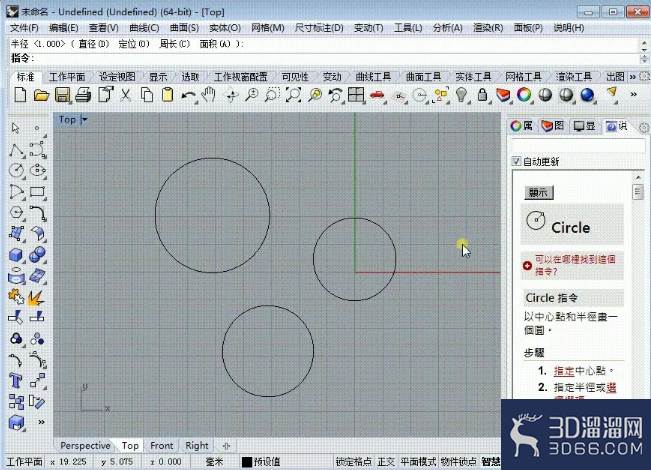651x470 pixels.
Task: Open the Top viewport dropdown arrow
Action: point(84,120)
